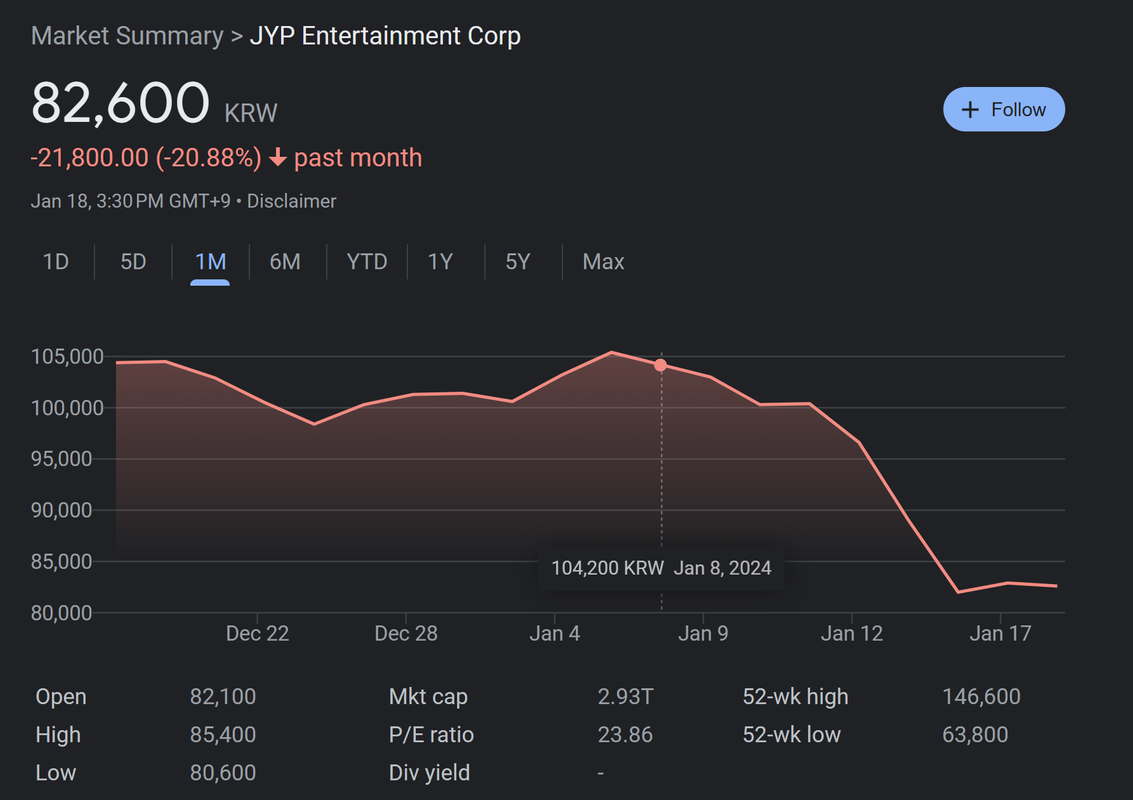This screenshot has width=1133, height=800.
Task: Switch to the 1D range tab
Action: (x=56, y=262)
